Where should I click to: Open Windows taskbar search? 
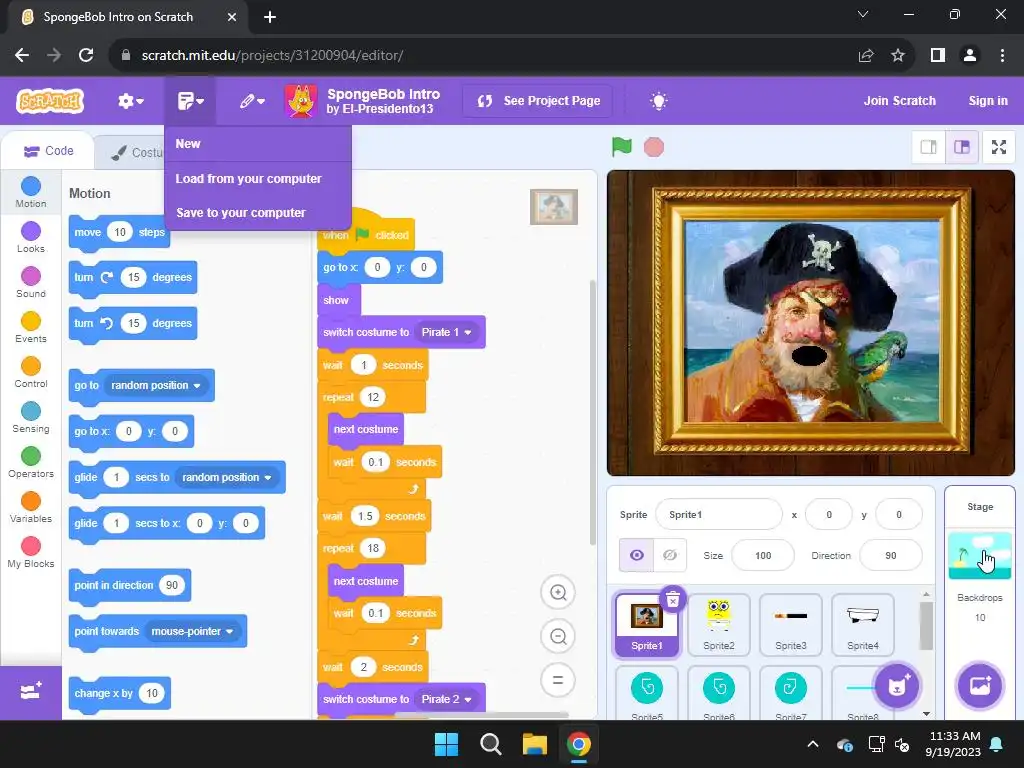(490, 744)
